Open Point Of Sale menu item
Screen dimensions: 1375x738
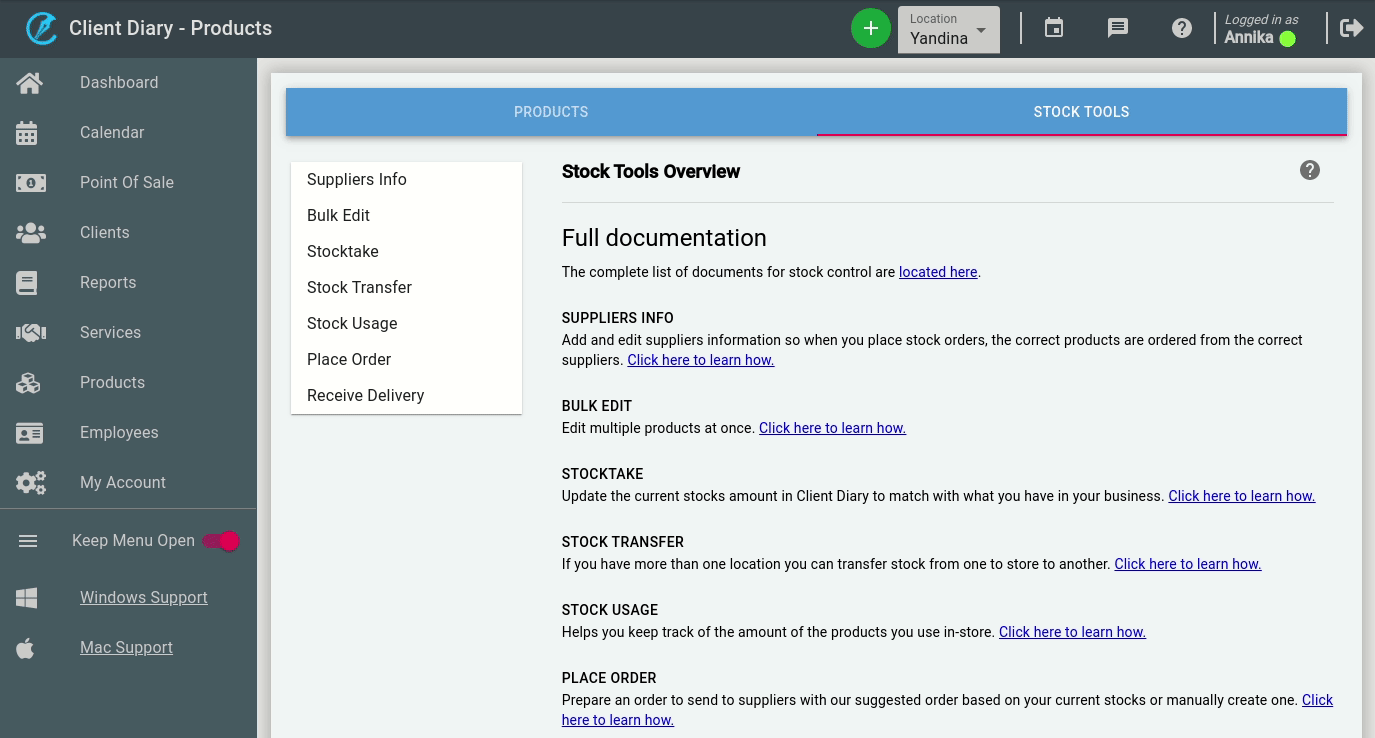point(128,183)
